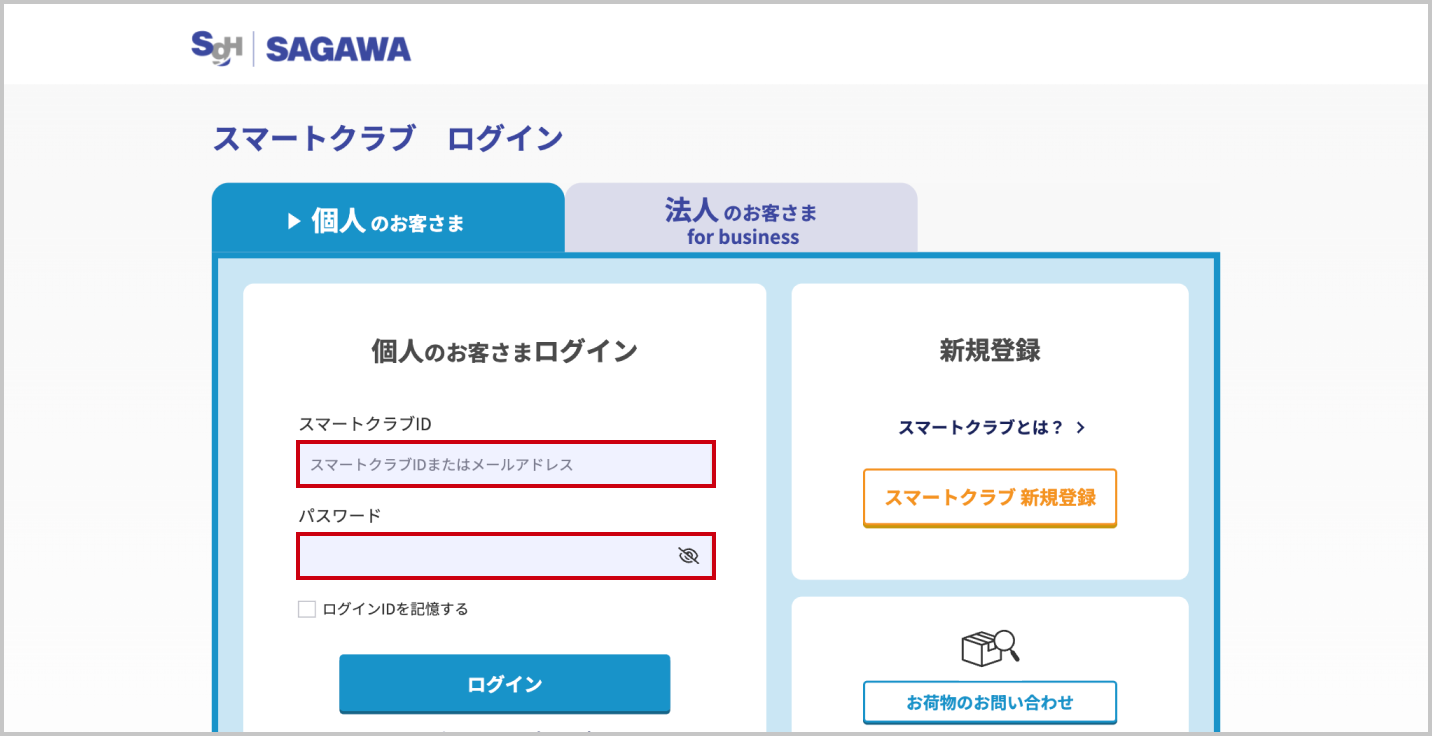Screen dimensions: 1432x736
Task: Open スマートクラブとは？ link
Action: coord(981,428)
